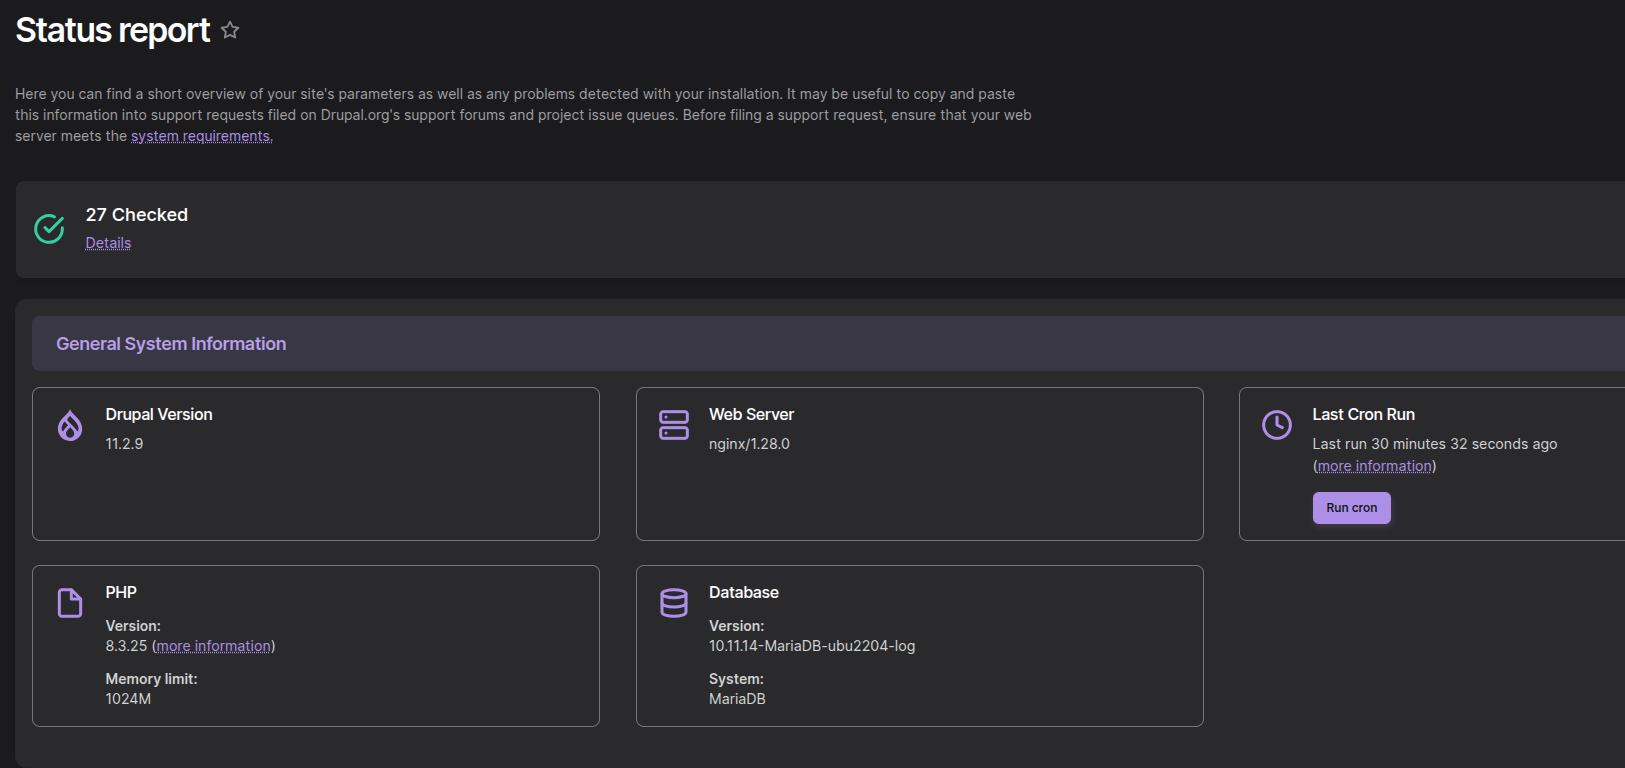
Task: Click the Last Cron Run clock icon
Action: [1277, 425]
